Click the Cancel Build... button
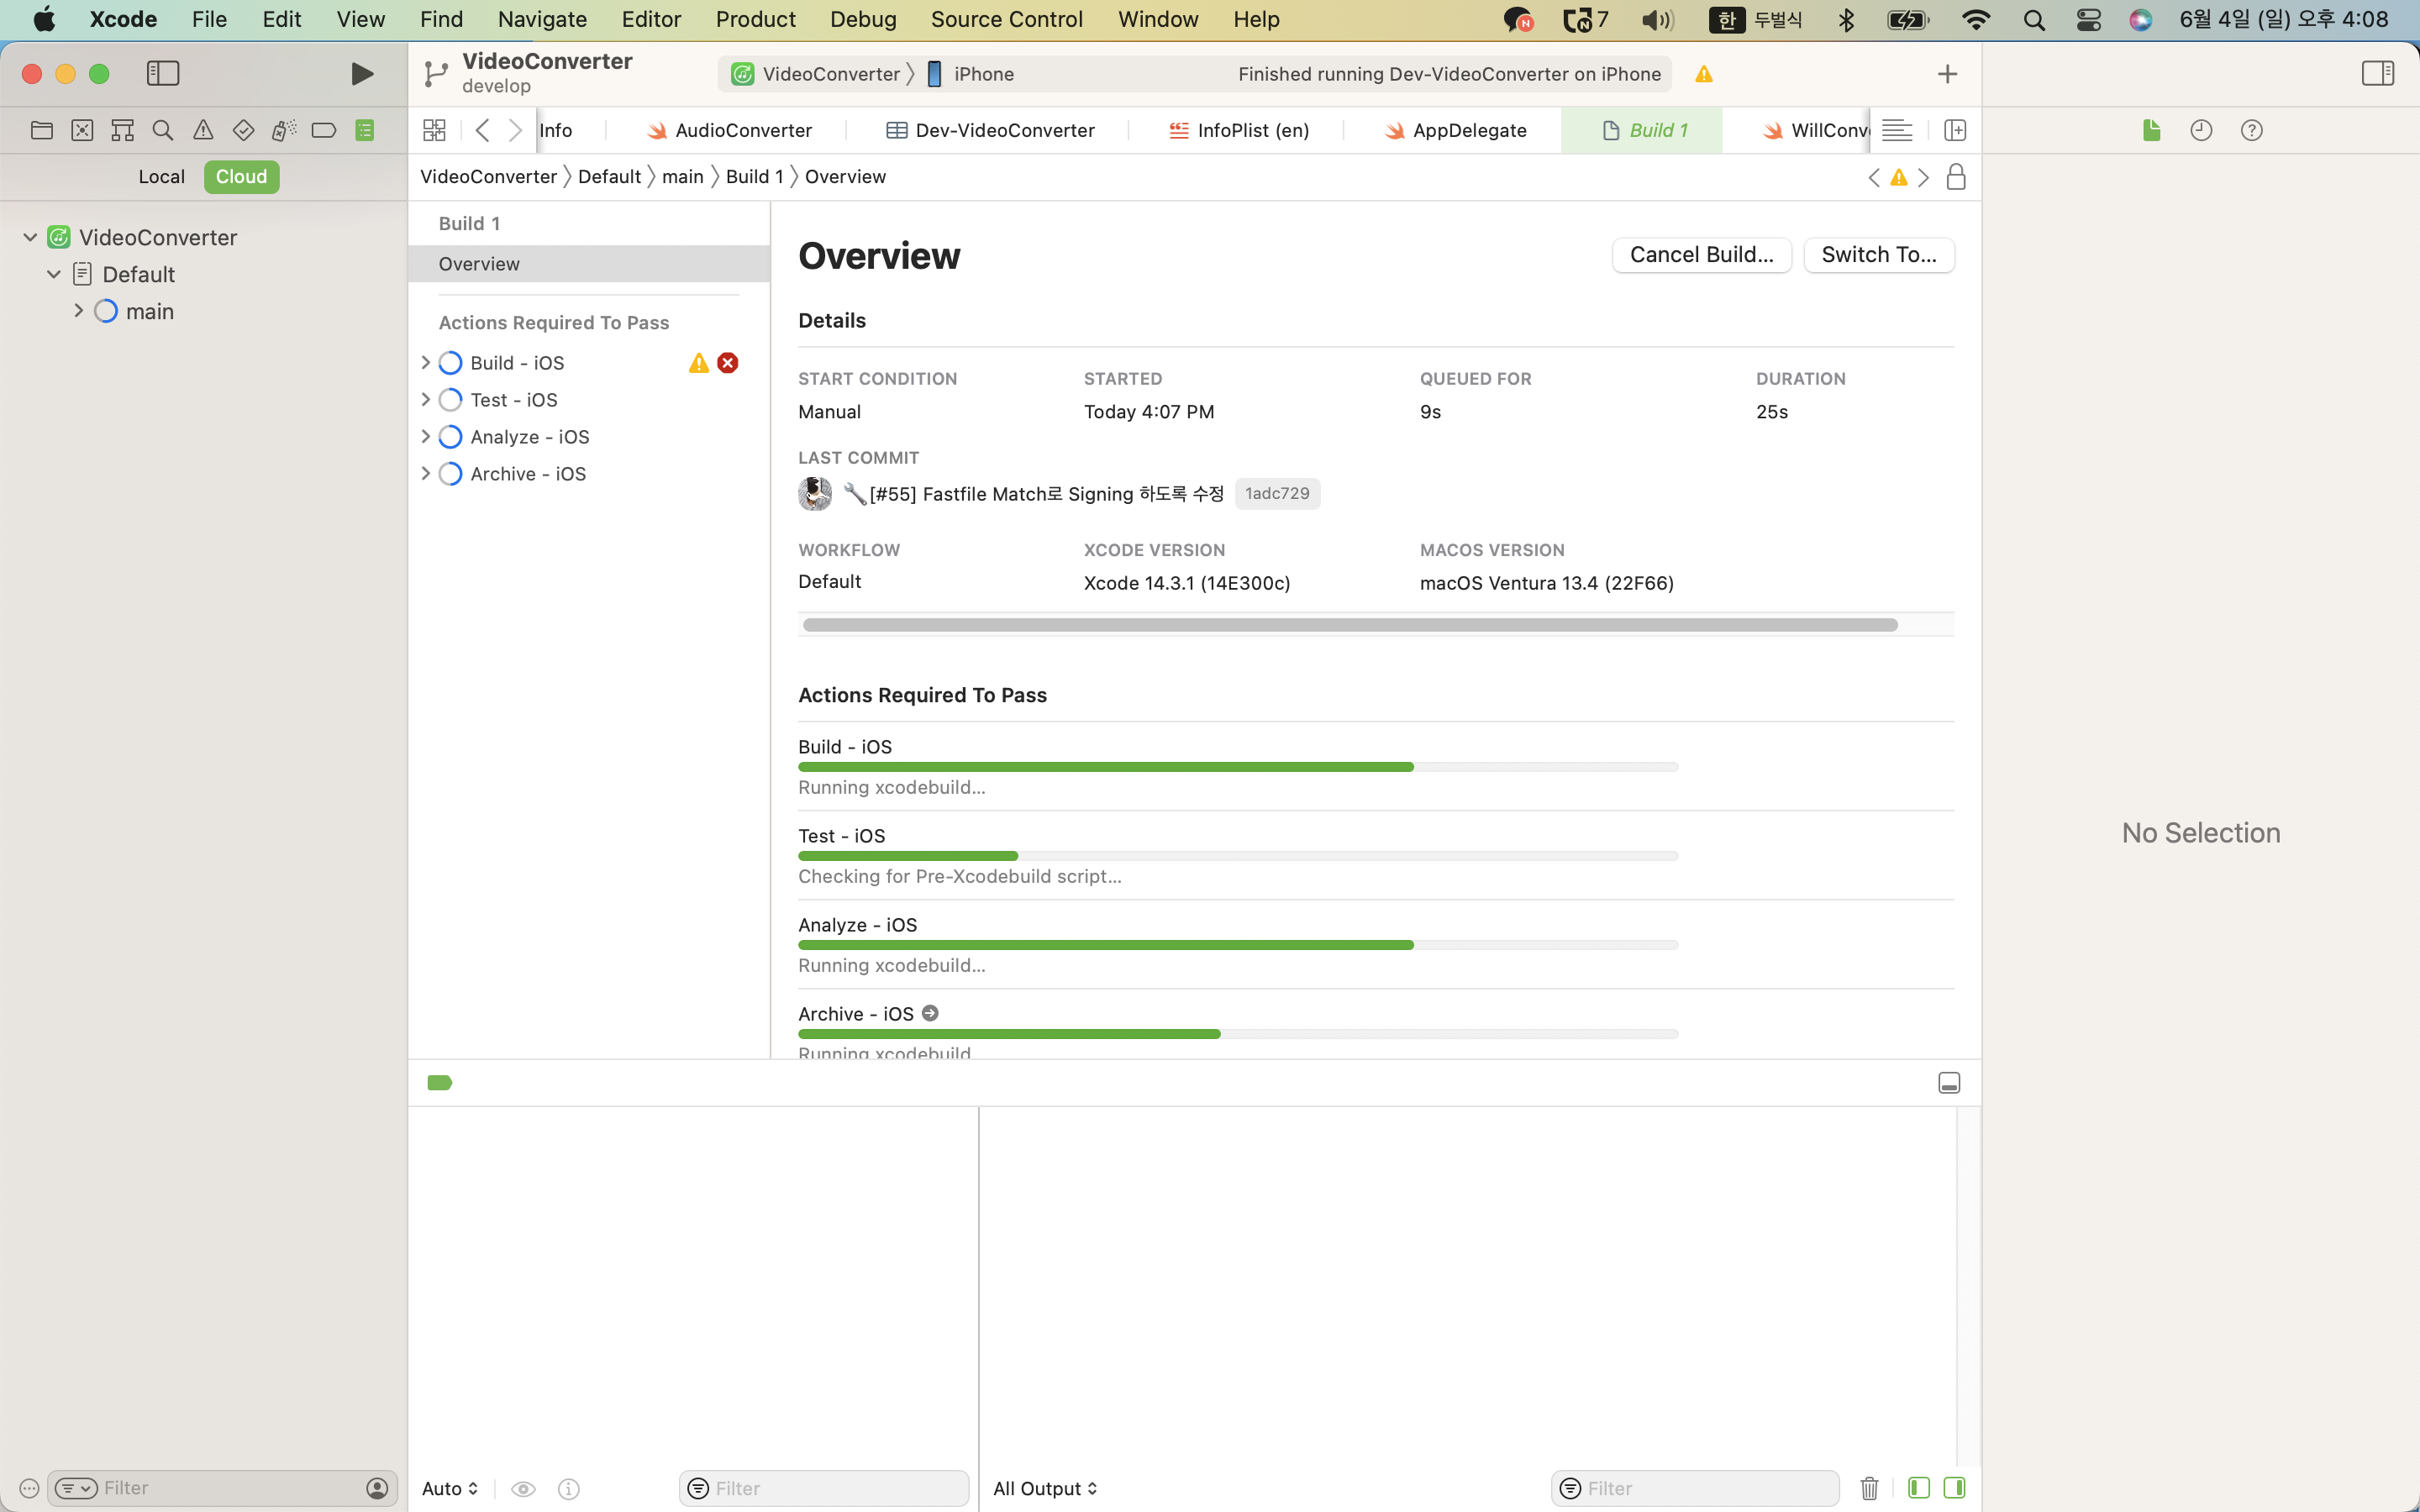Screen dimensions: 2420x1512 (1701, 255)
